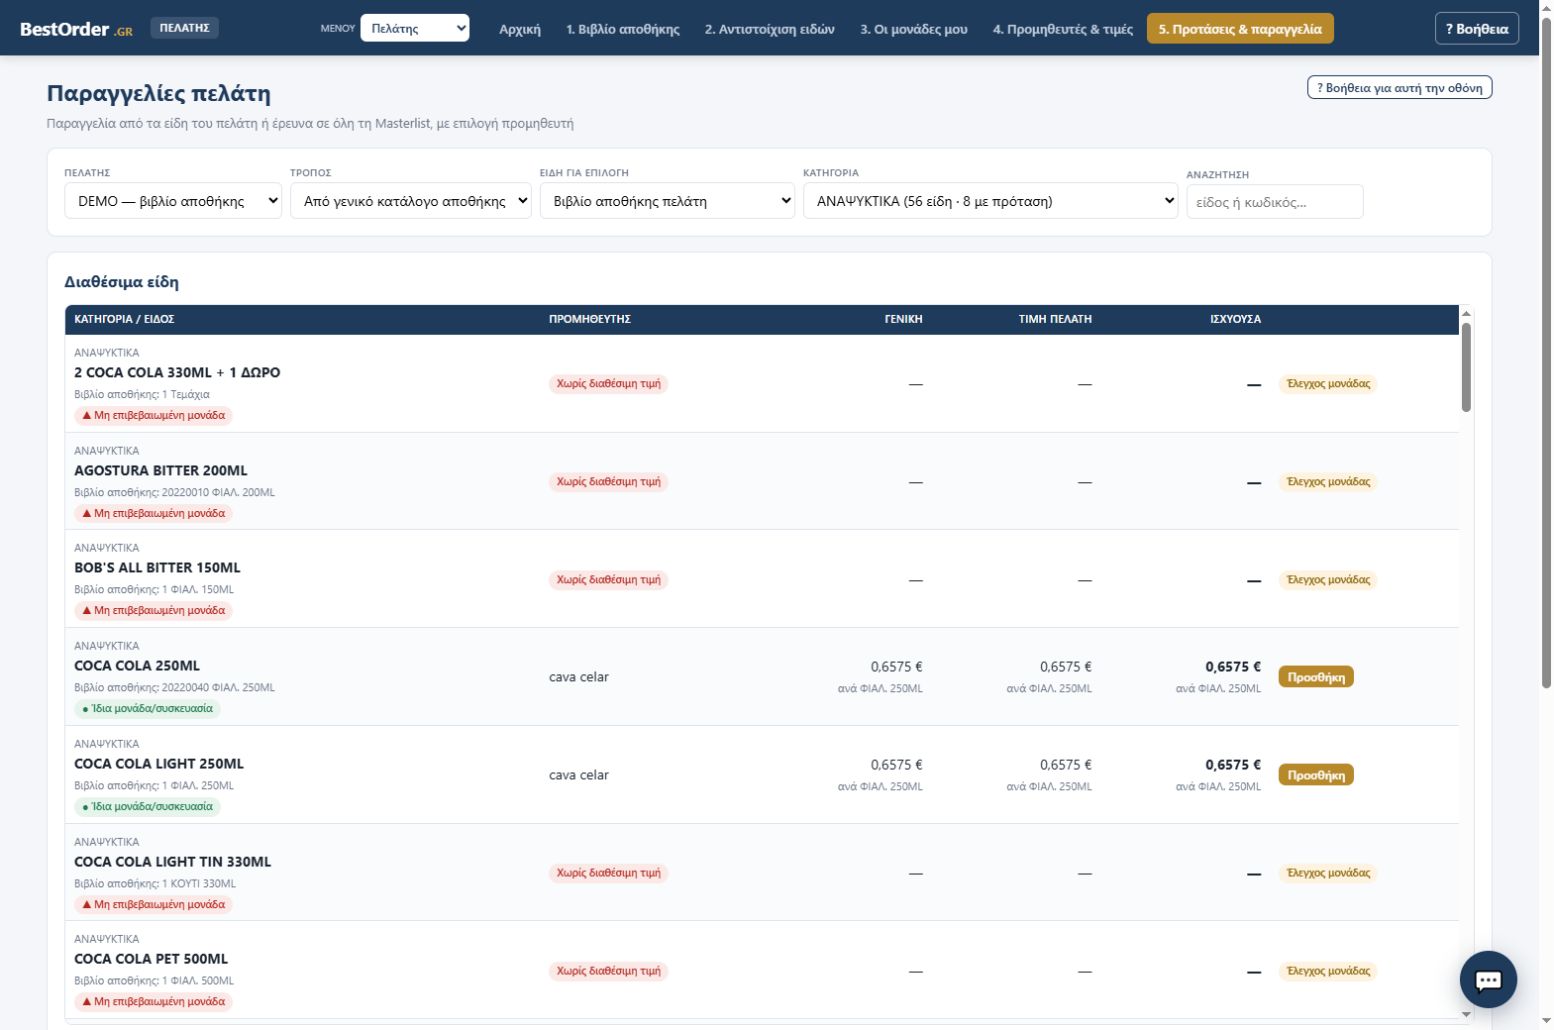This screenshot has width=1554, height=1030.
Task: Open the ΤΡΟΠΟΣ dropdown
Action: click(x=410, y=201)
